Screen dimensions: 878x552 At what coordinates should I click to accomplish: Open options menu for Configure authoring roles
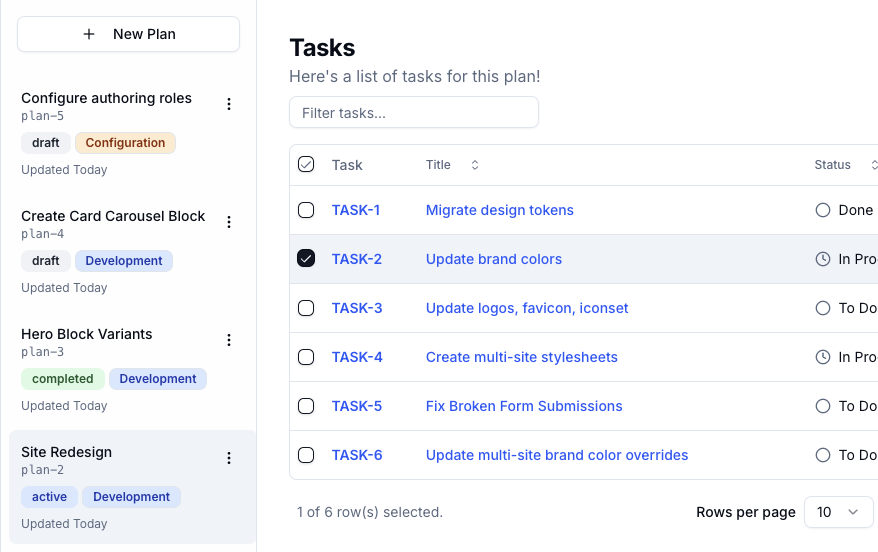click(229, 104)
